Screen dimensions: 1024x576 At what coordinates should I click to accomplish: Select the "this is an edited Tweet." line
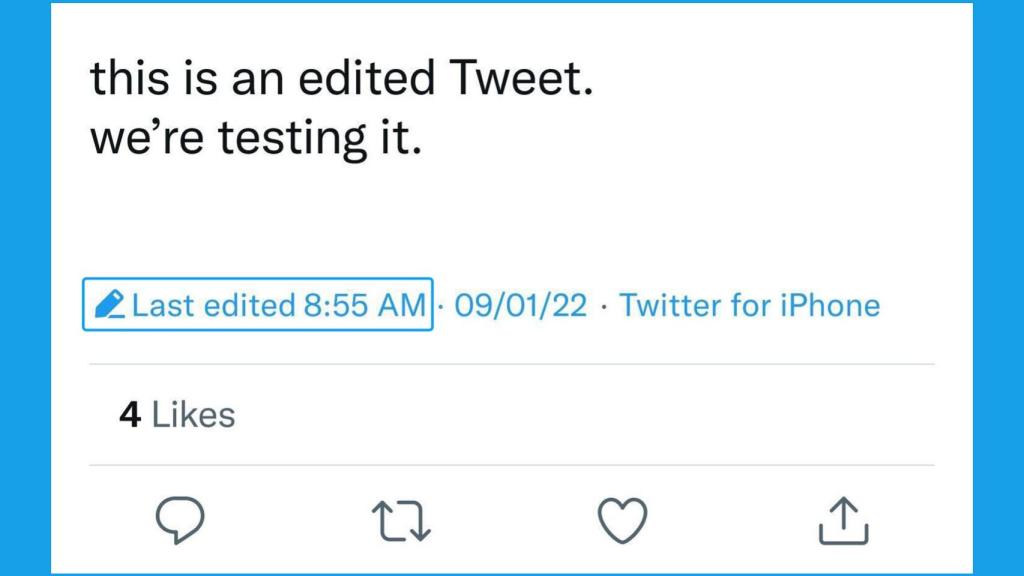pyautogui.click(x=342, y=79)
